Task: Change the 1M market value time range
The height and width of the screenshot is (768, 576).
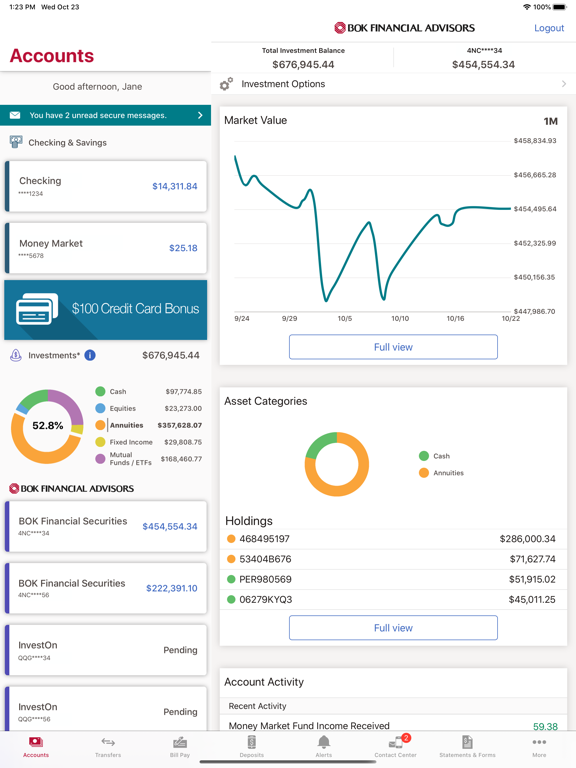Action: click(550, 121)
